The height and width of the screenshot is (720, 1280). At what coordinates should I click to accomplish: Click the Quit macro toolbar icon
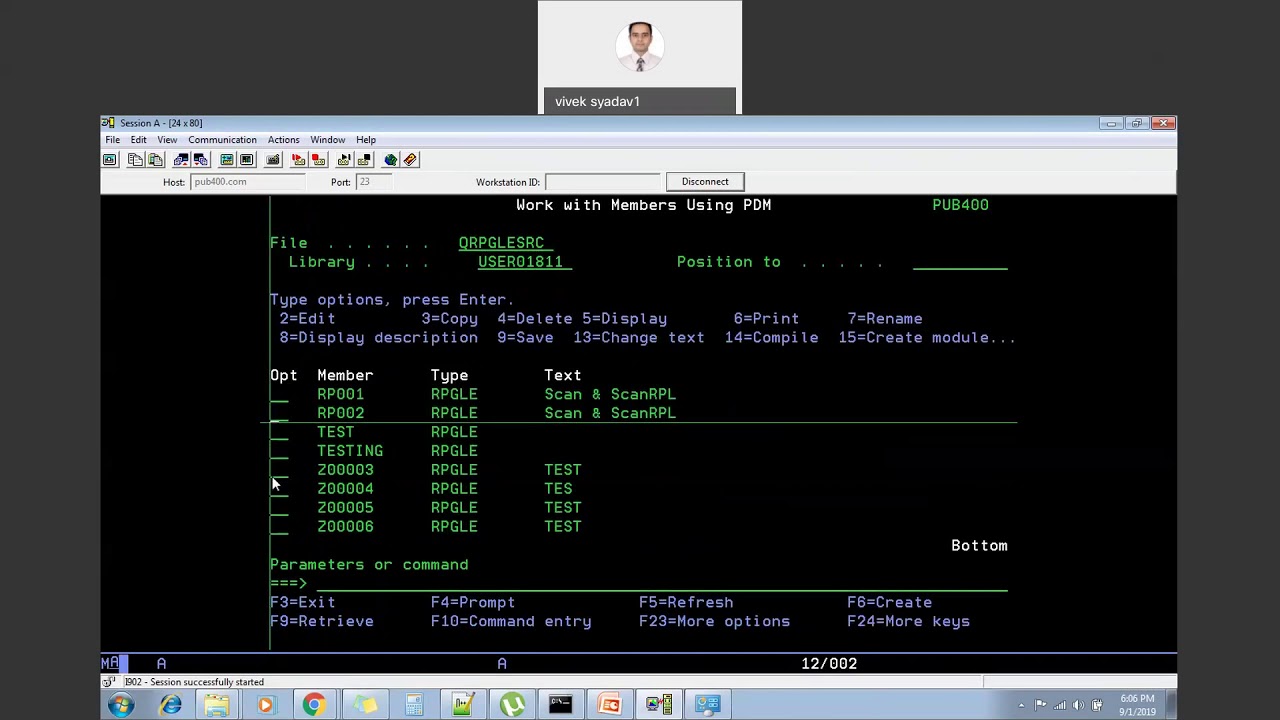(364, 160)
